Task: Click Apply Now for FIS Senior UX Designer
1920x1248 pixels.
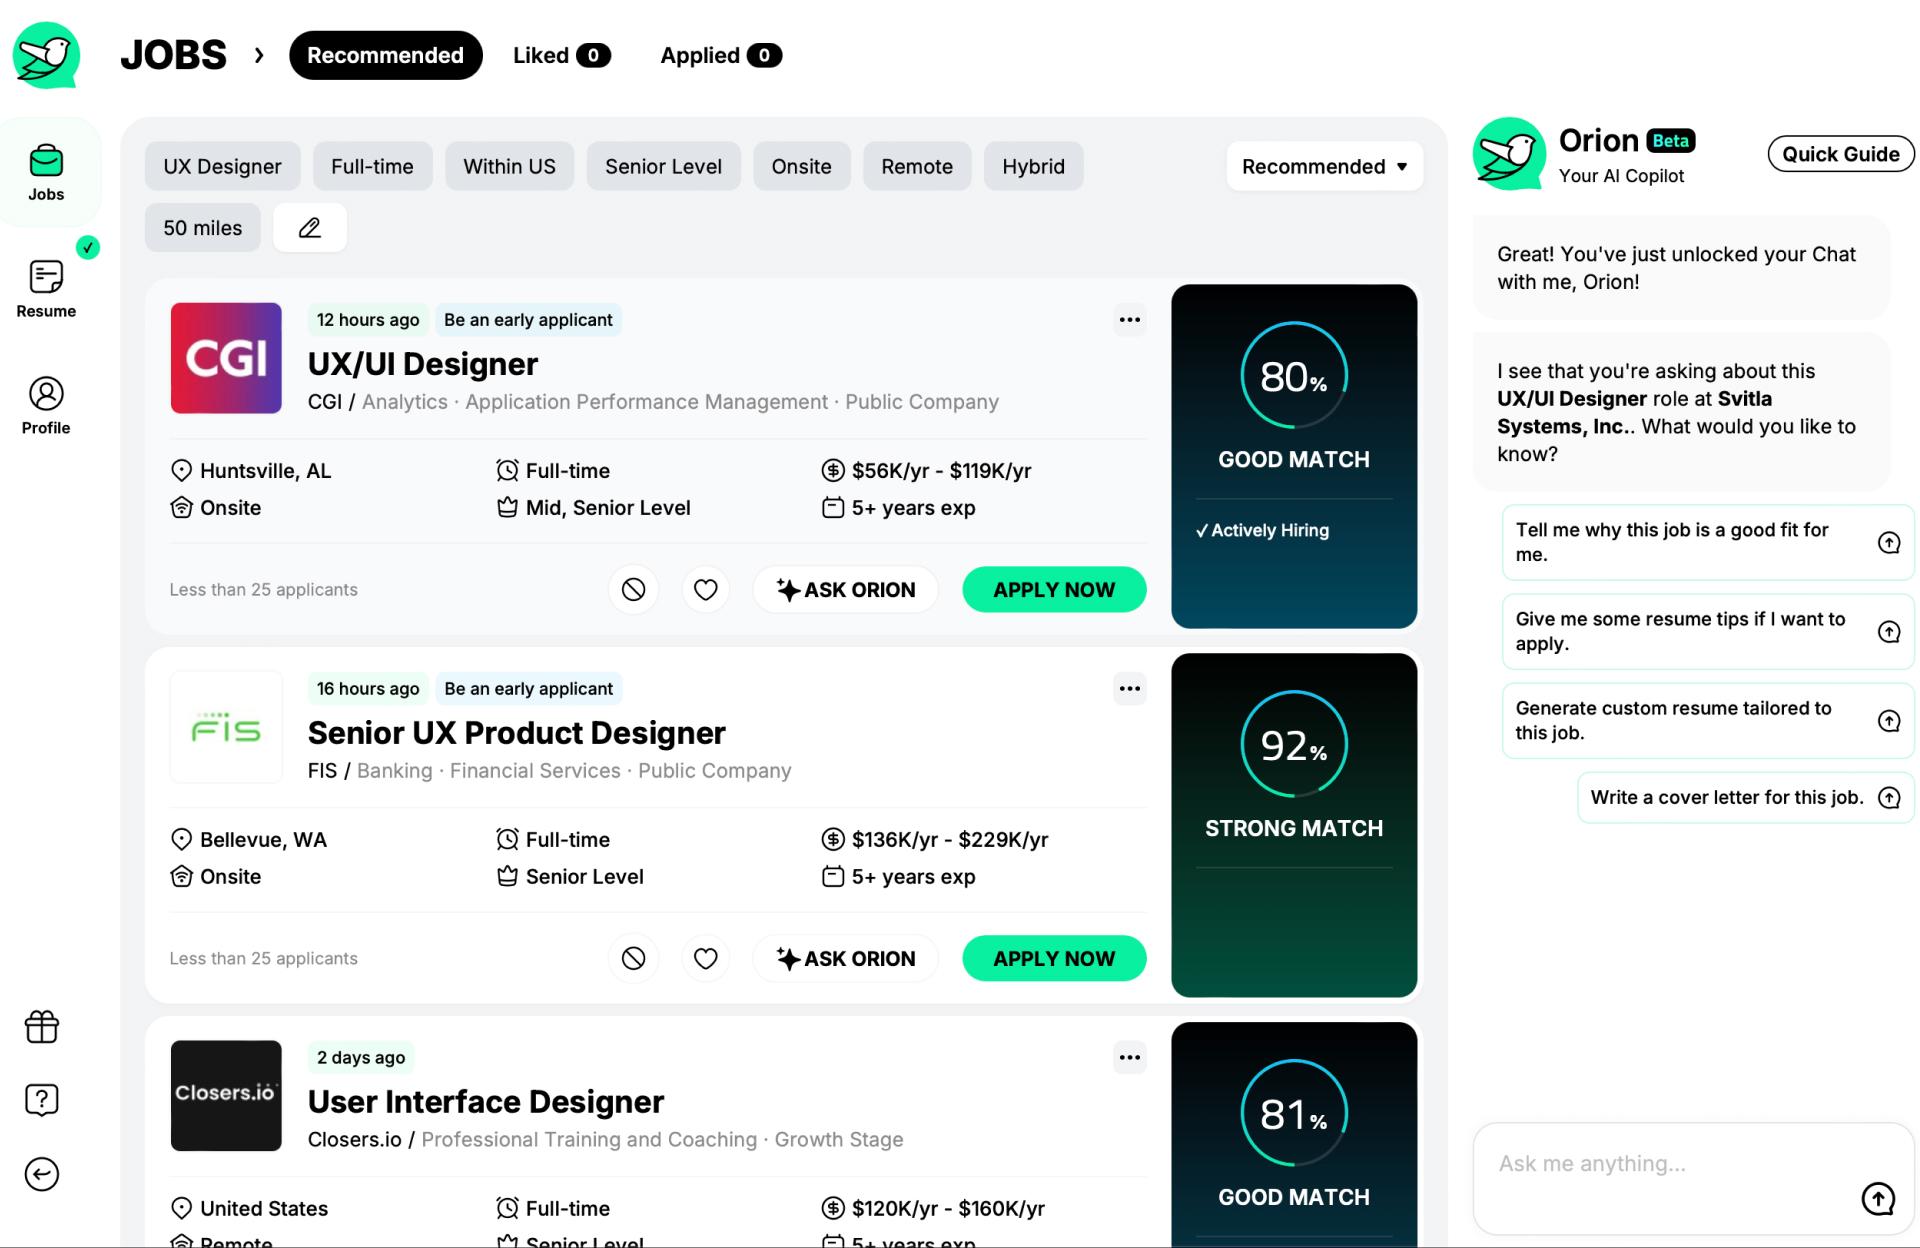Action: pos(1054,958)
